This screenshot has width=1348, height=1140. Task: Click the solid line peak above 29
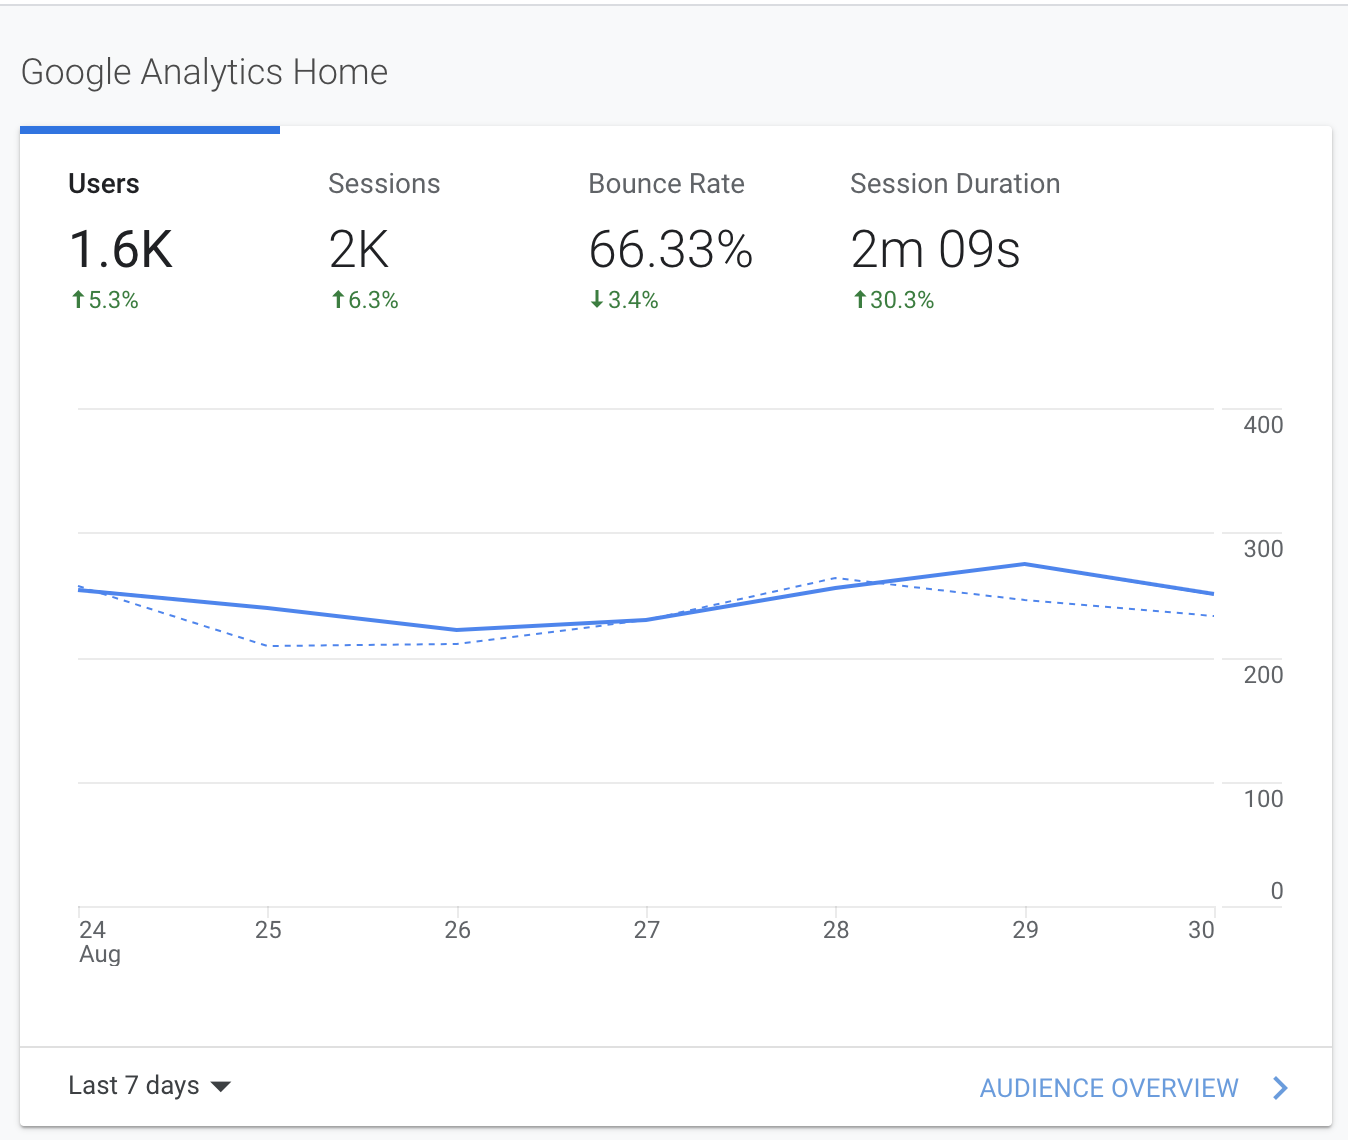point(1025,564)
